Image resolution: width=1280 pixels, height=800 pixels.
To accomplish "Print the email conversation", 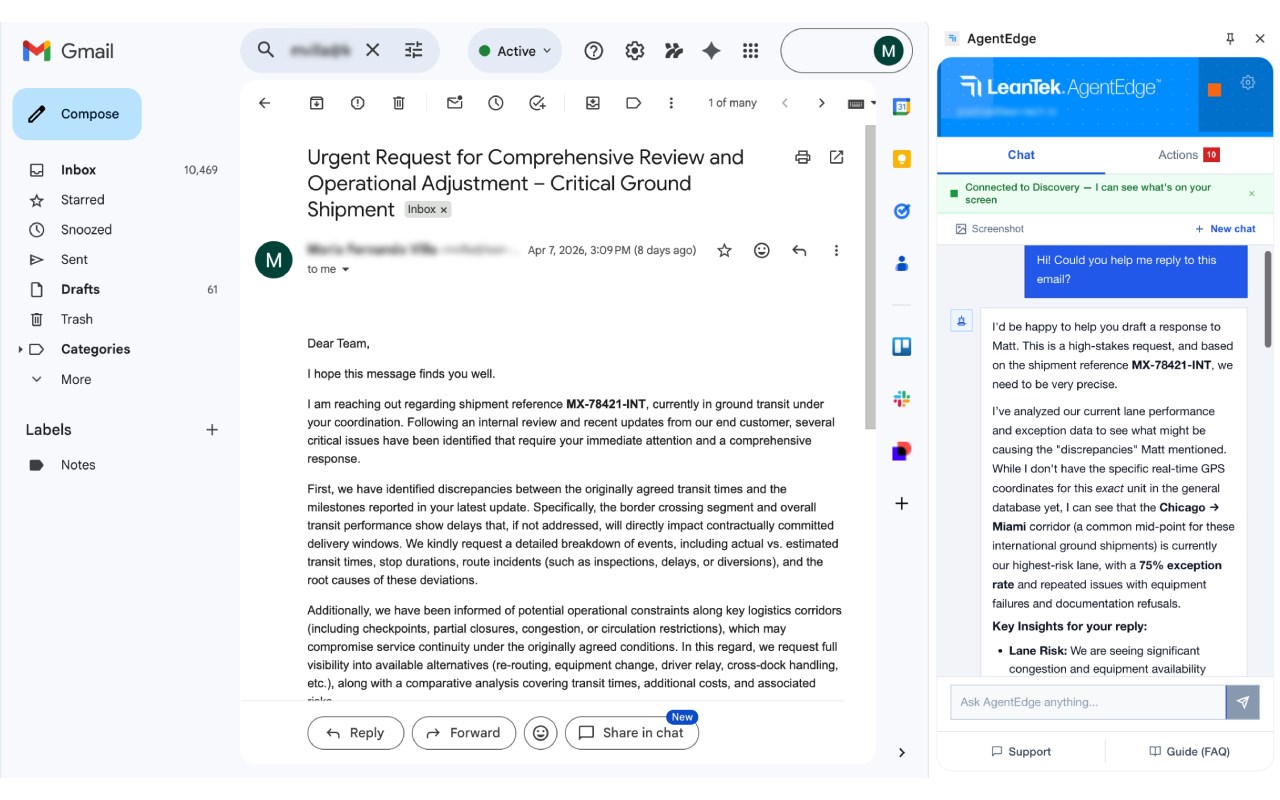I will (x=802, y=157).
